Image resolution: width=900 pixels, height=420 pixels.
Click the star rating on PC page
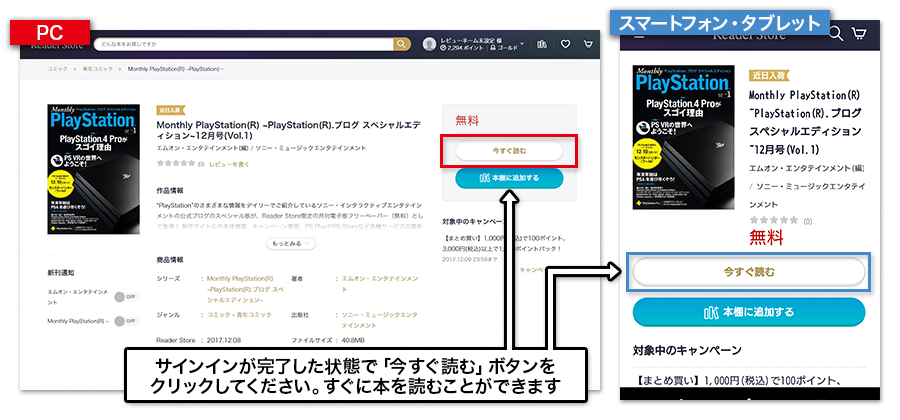pos(176,164)
